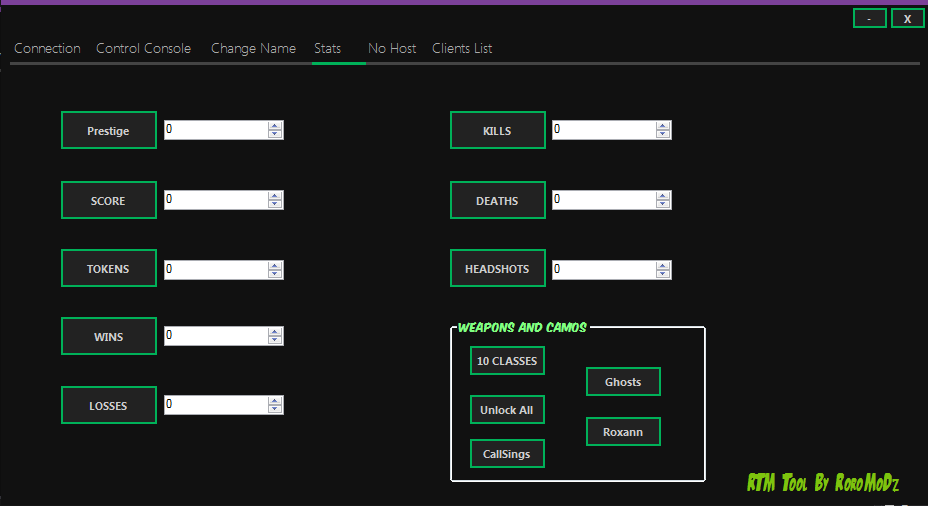Minimize the RTM Tool window

coord(869,18)
